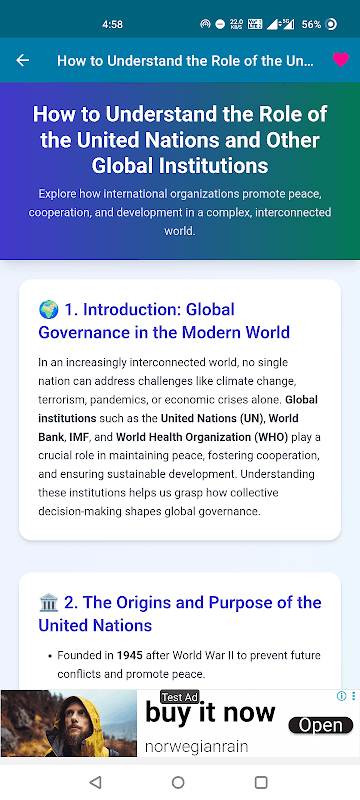Viewport: 360px width, 800px height.
Task: Tap the introduction paragraph body text
Action: [179, 437]
